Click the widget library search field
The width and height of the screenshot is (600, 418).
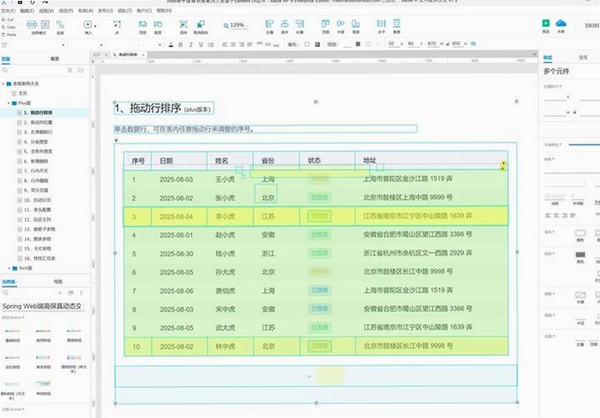click(x=31, y=293)
